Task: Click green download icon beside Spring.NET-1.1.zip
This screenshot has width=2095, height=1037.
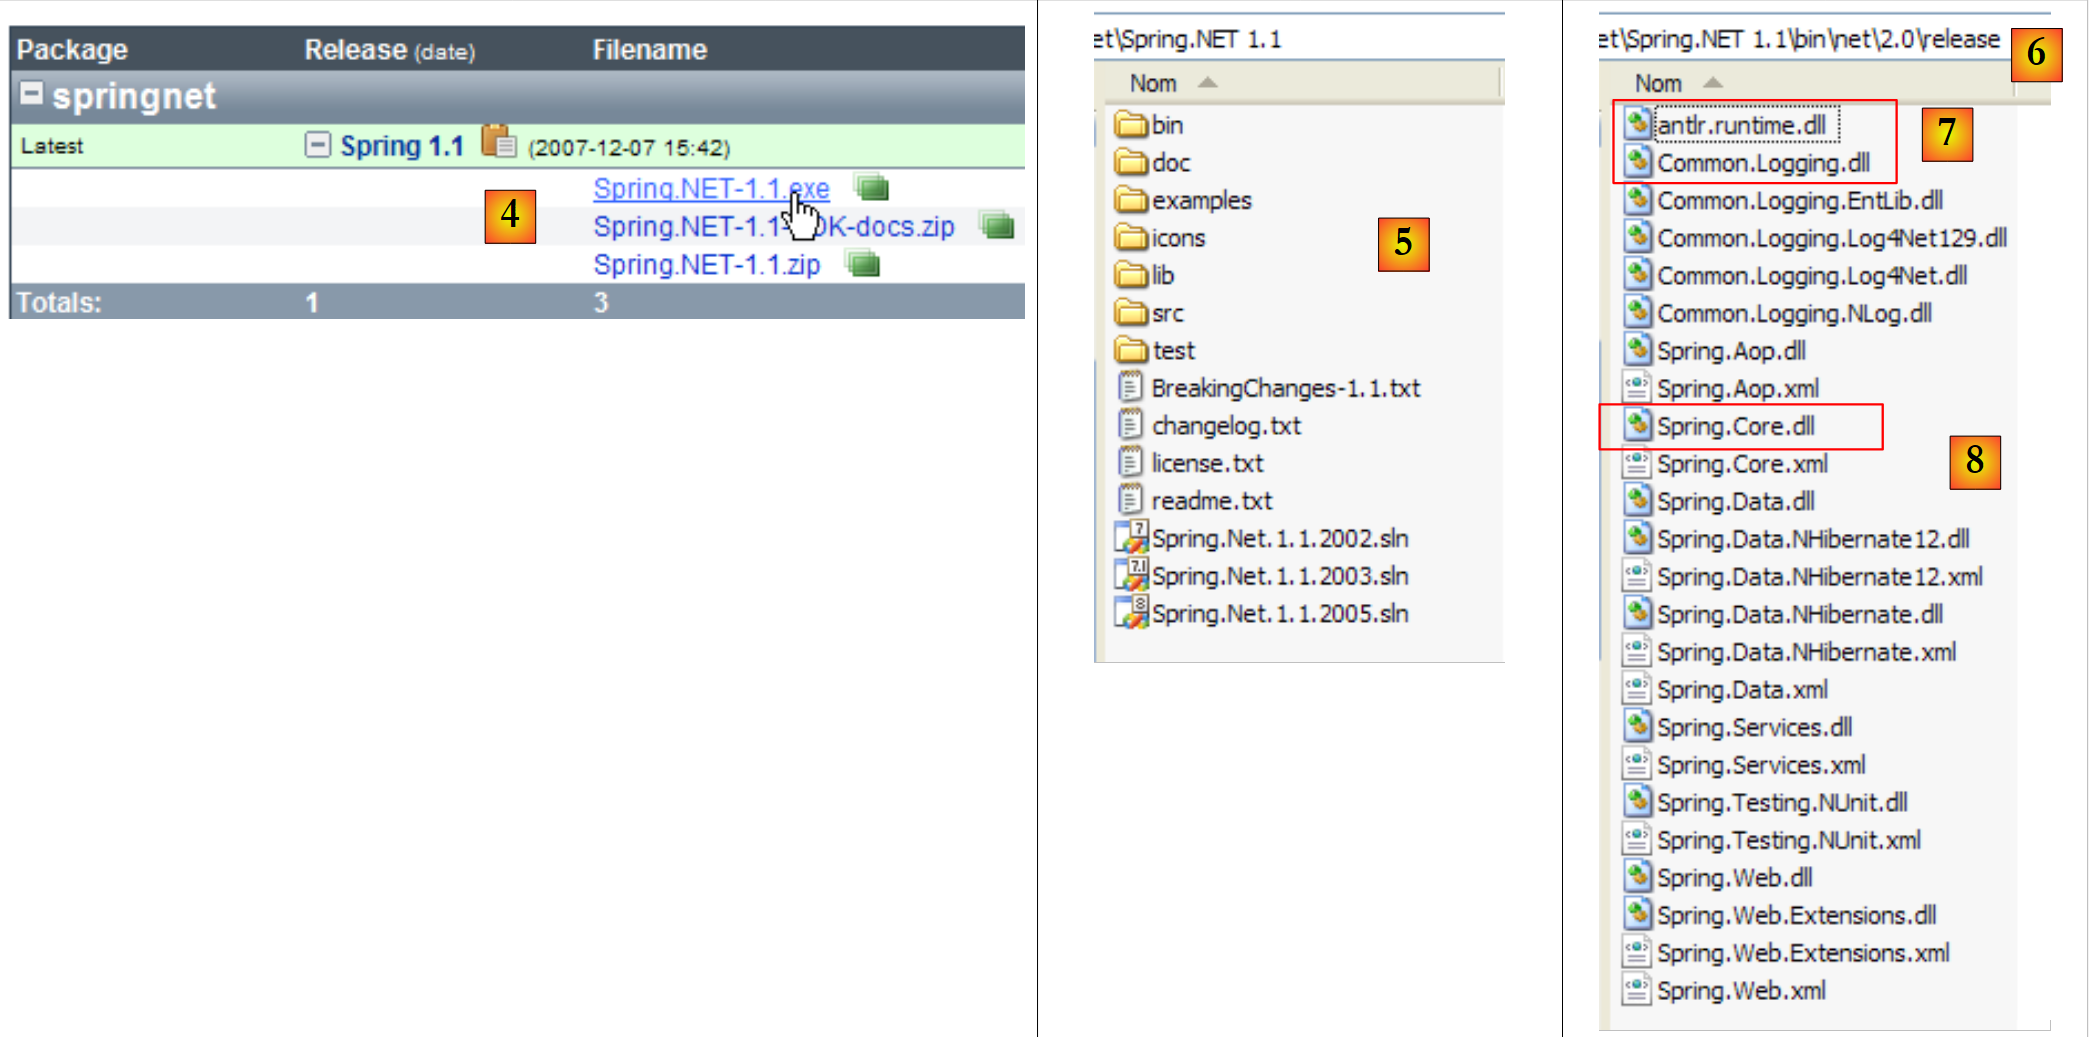Action: point(862,264)
